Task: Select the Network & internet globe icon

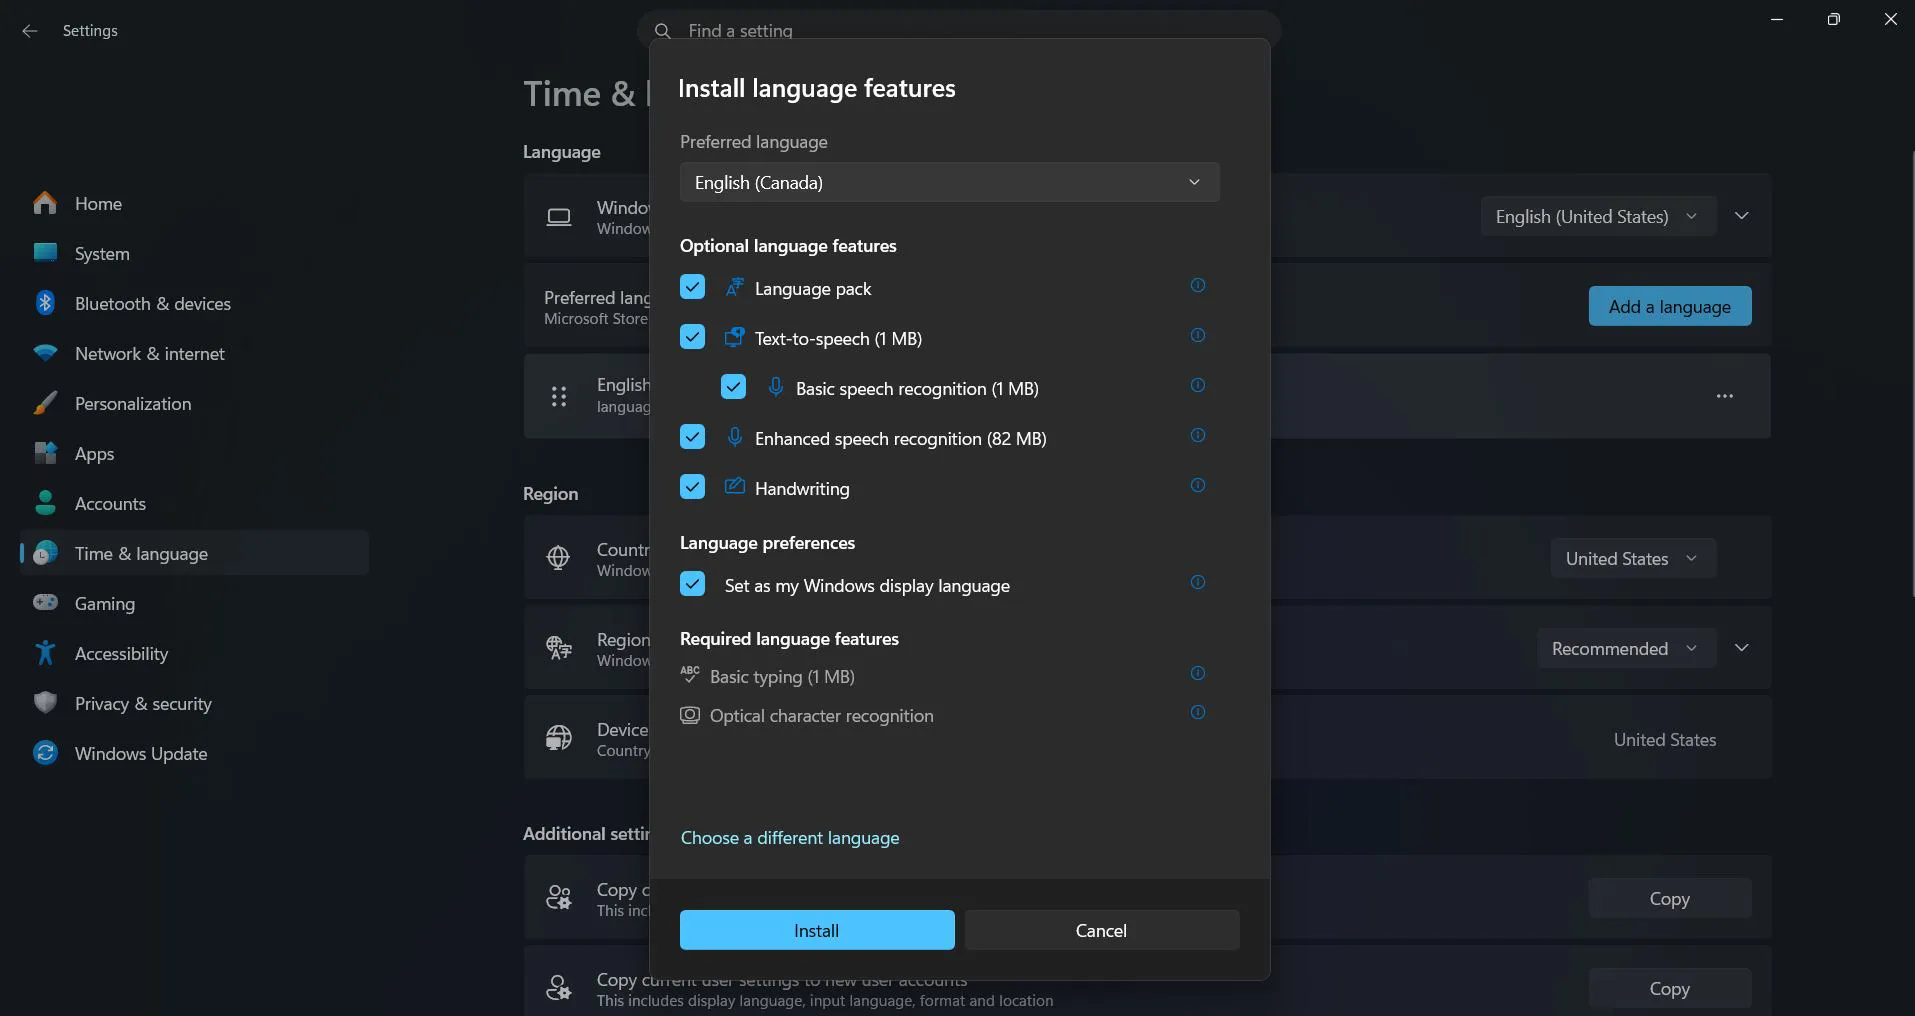Action: [x=45, y=353]
